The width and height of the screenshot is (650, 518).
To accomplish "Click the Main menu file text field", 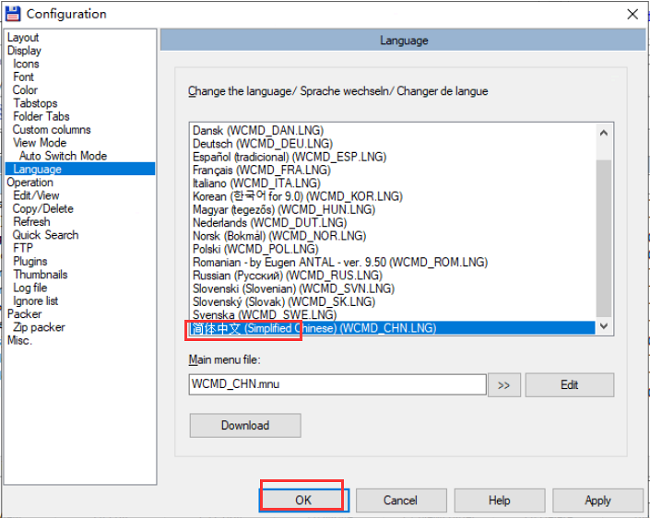I will click(x=336, y=385).
